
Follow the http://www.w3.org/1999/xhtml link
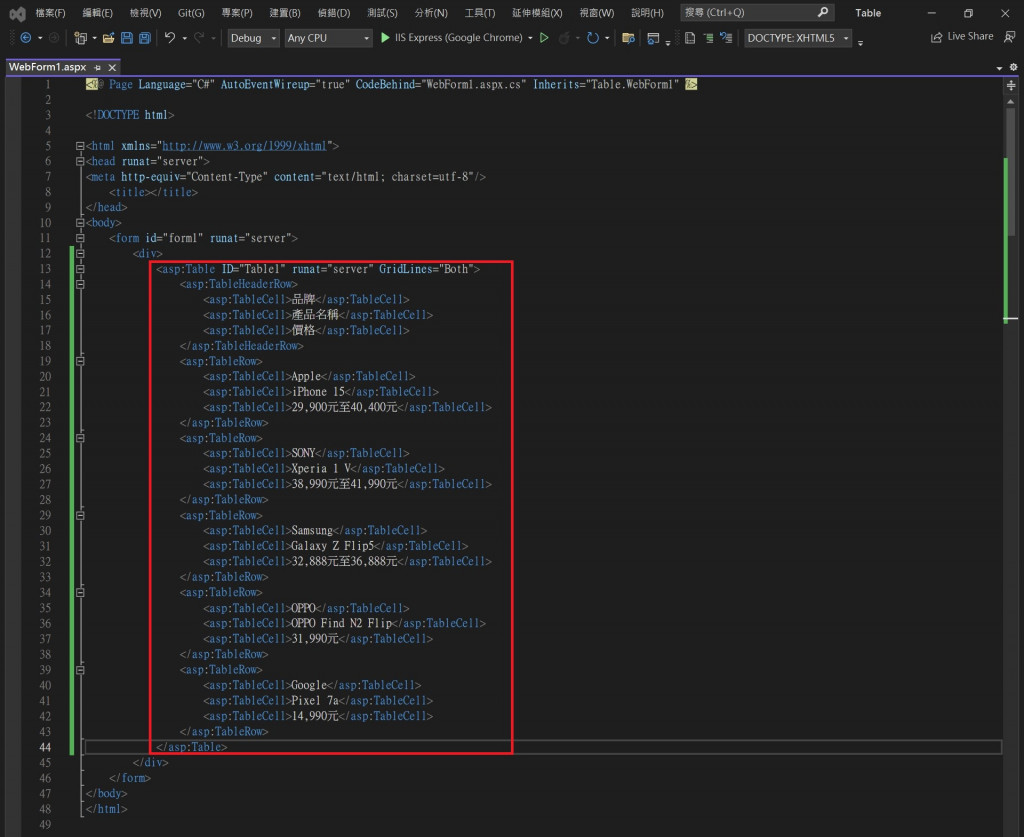244,146
